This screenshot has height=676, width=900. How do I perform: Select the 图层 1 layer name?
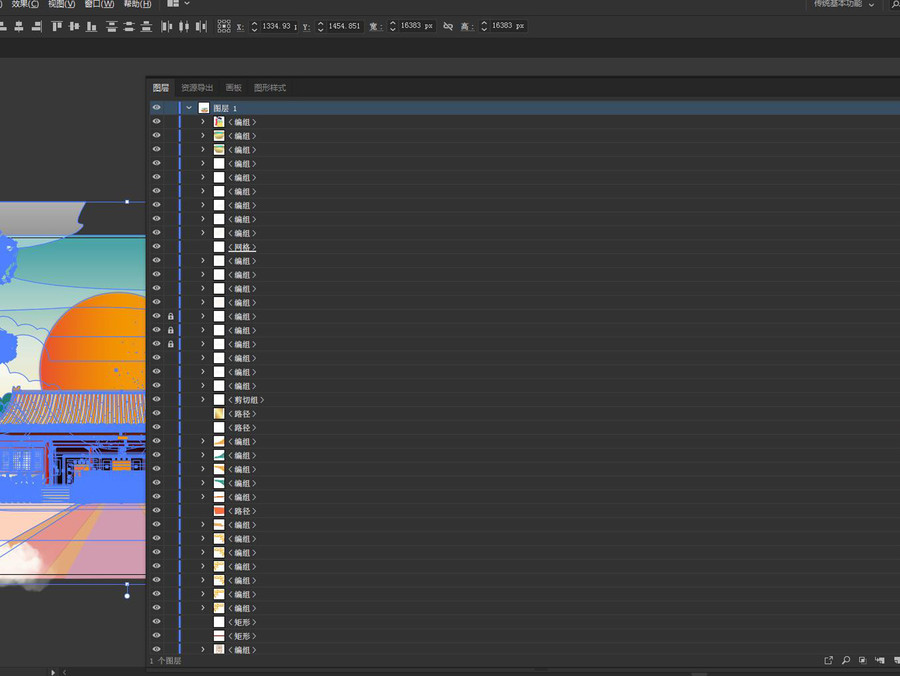click(225, 108)
